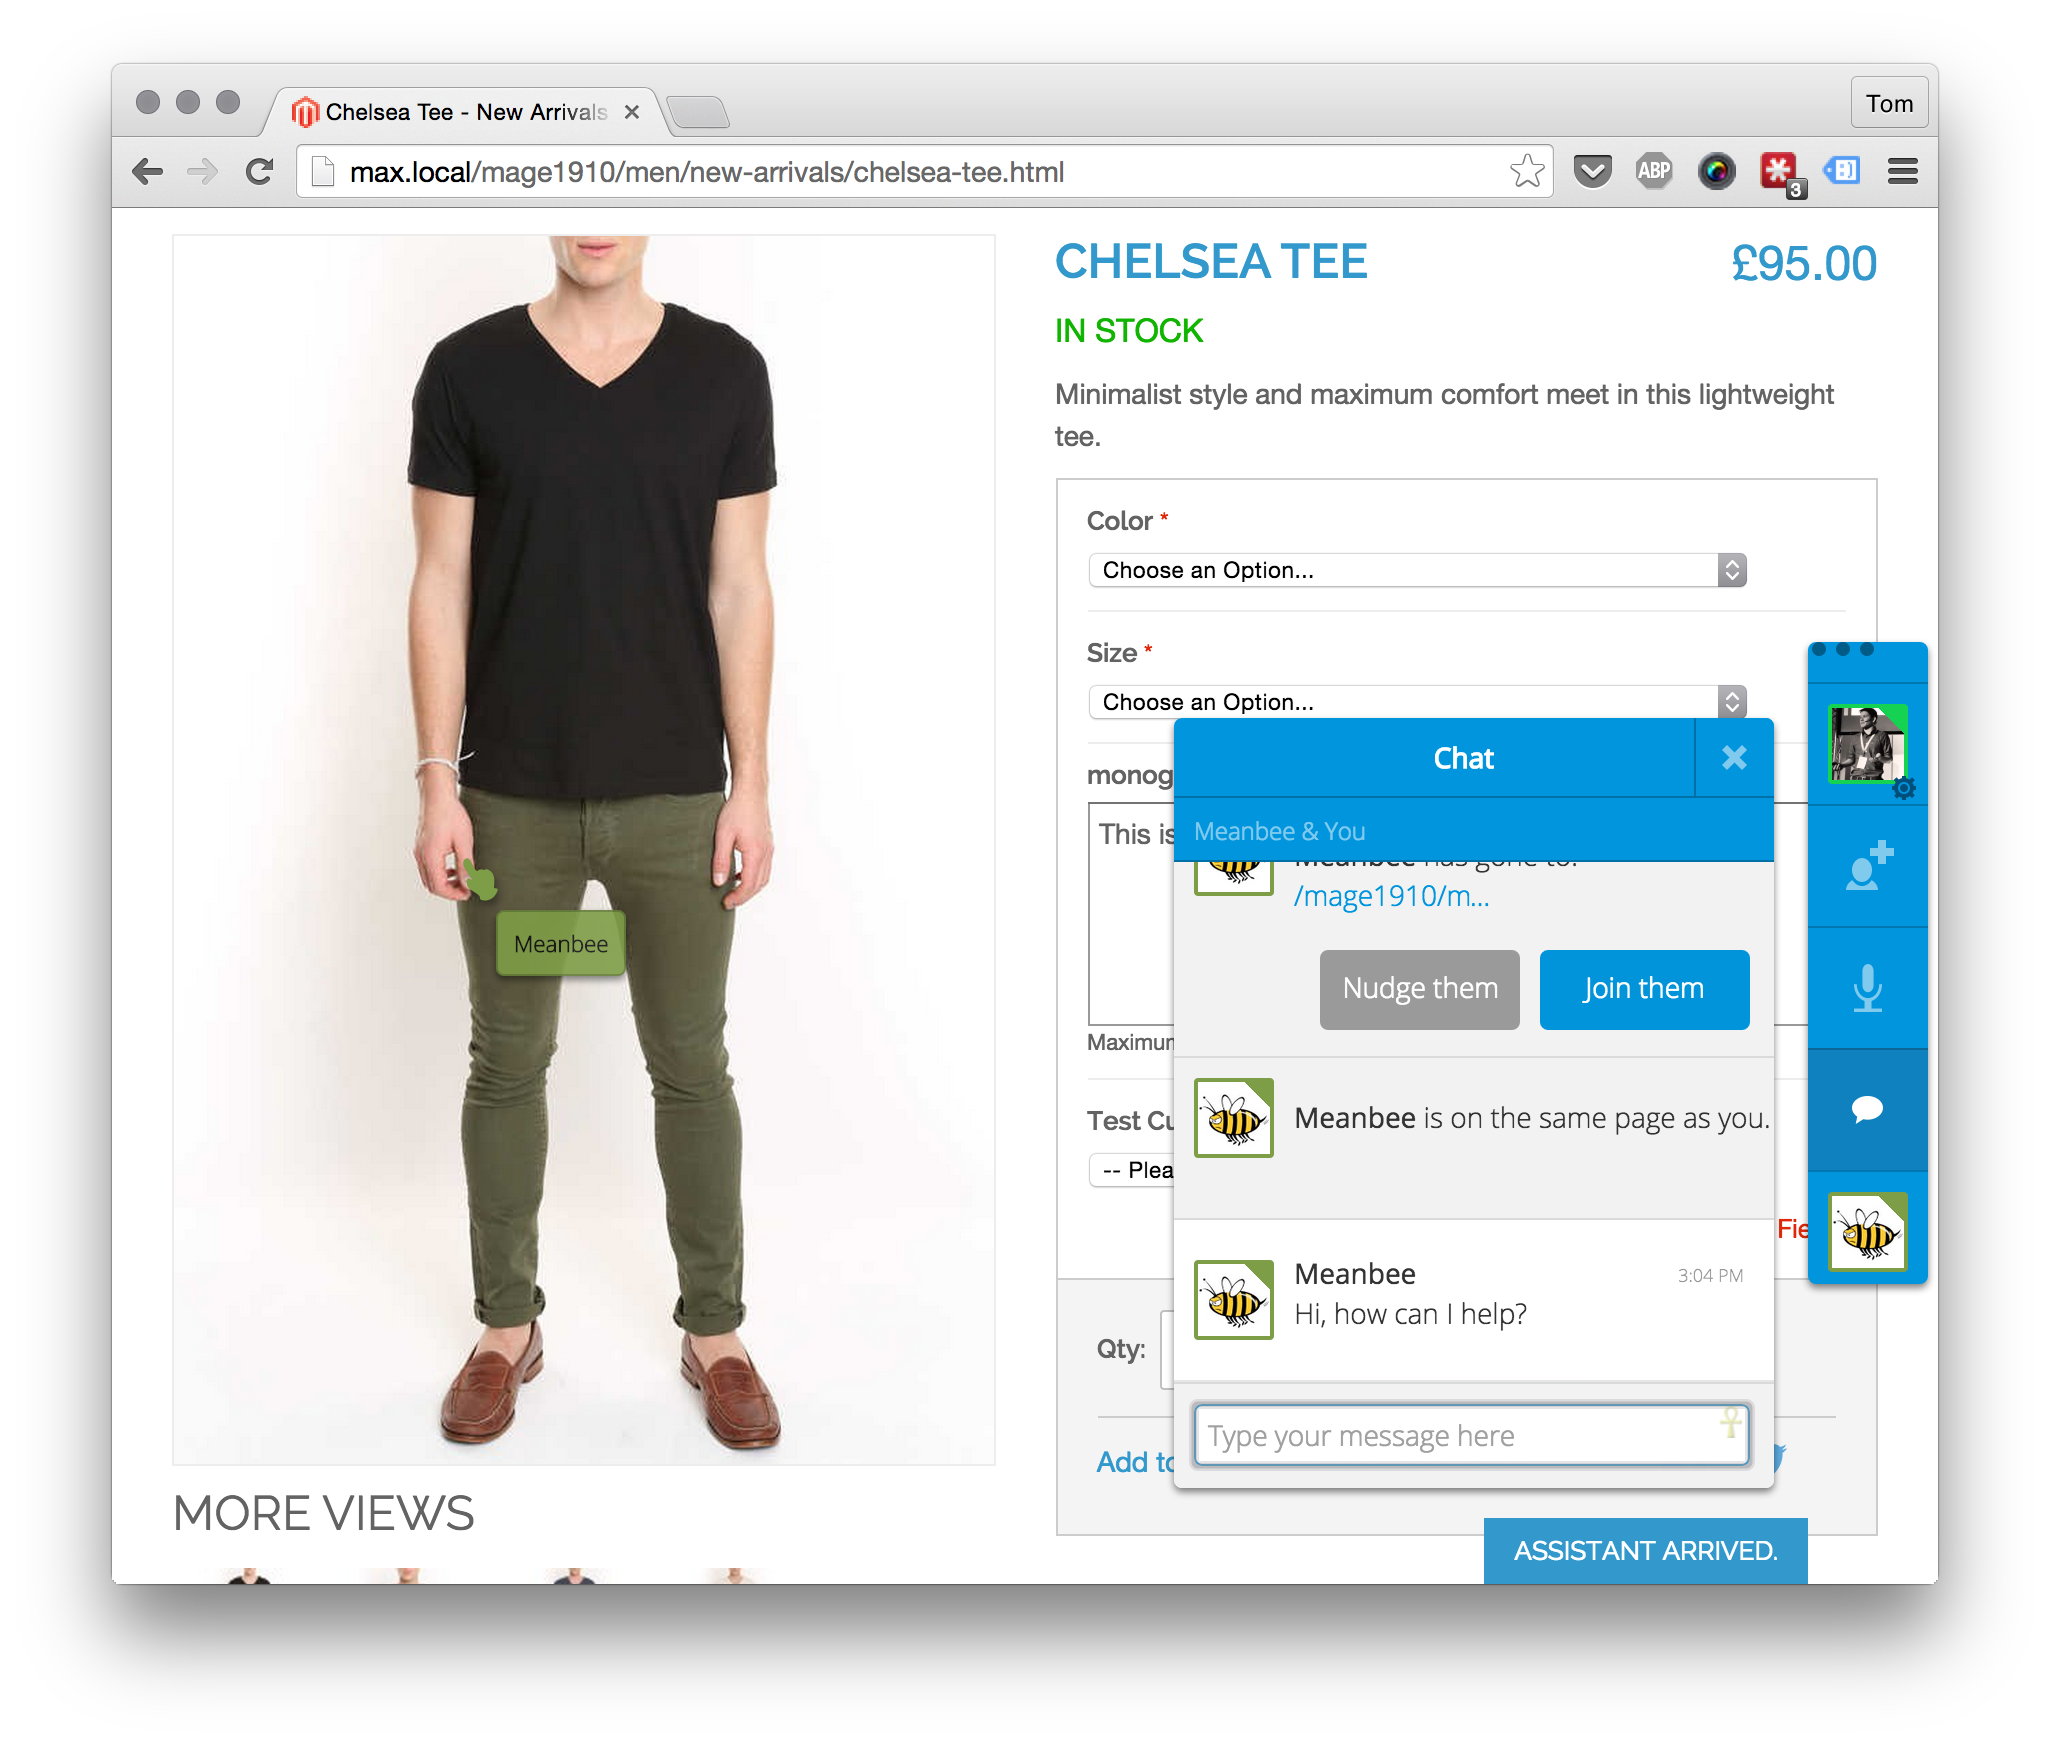Click the Join them button
Viewport: 2050px width, 1744px height.
point(1644,989)
